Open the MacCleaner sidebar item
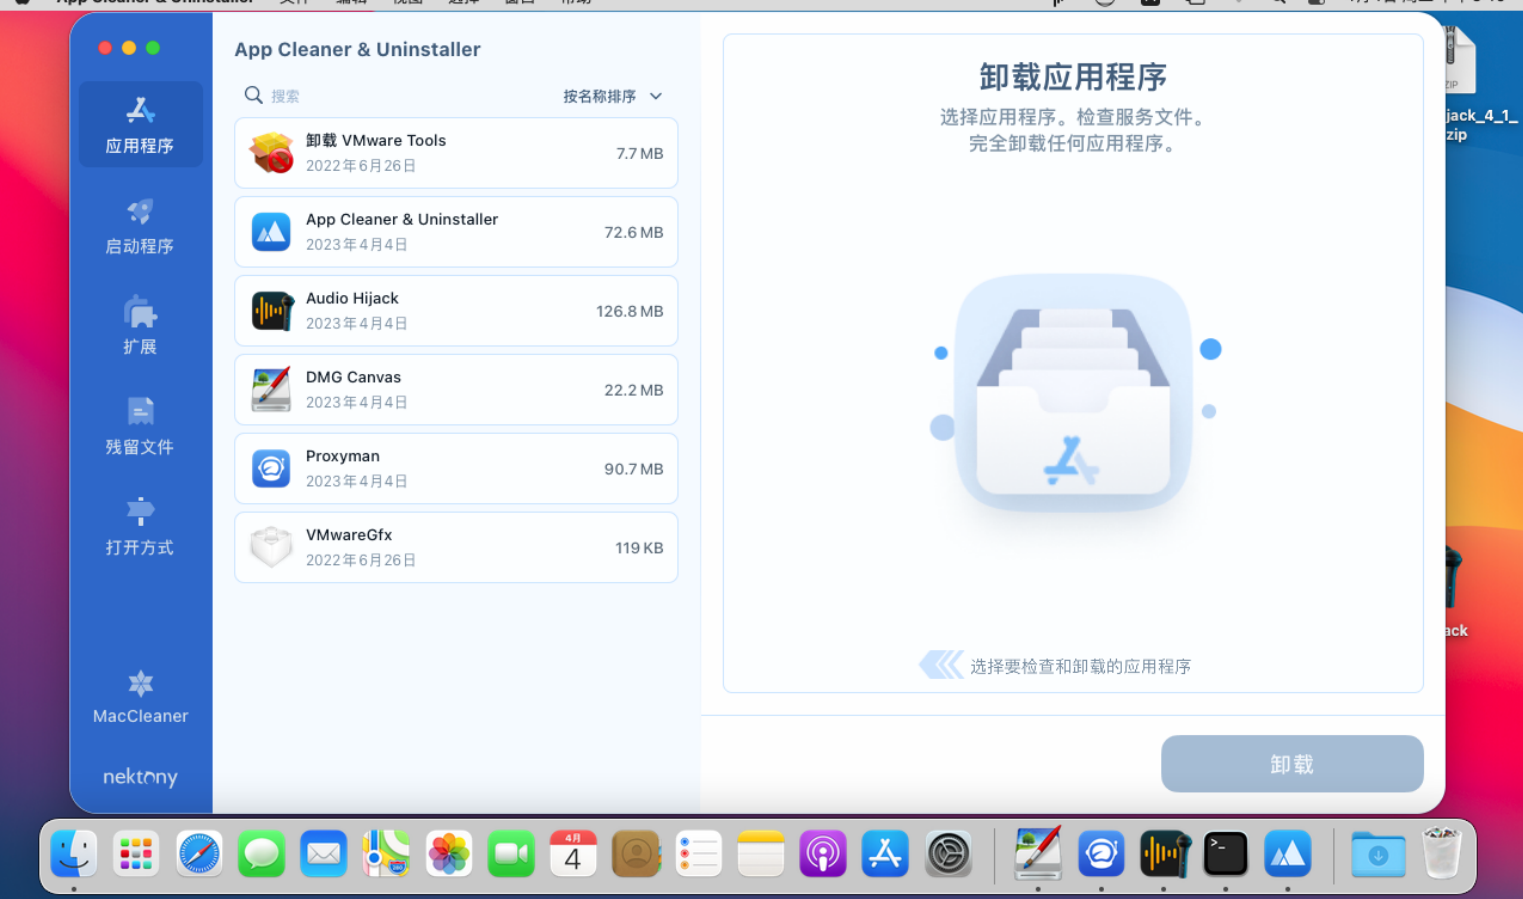This screenshot has height=899, width=1523. (140, 697)
